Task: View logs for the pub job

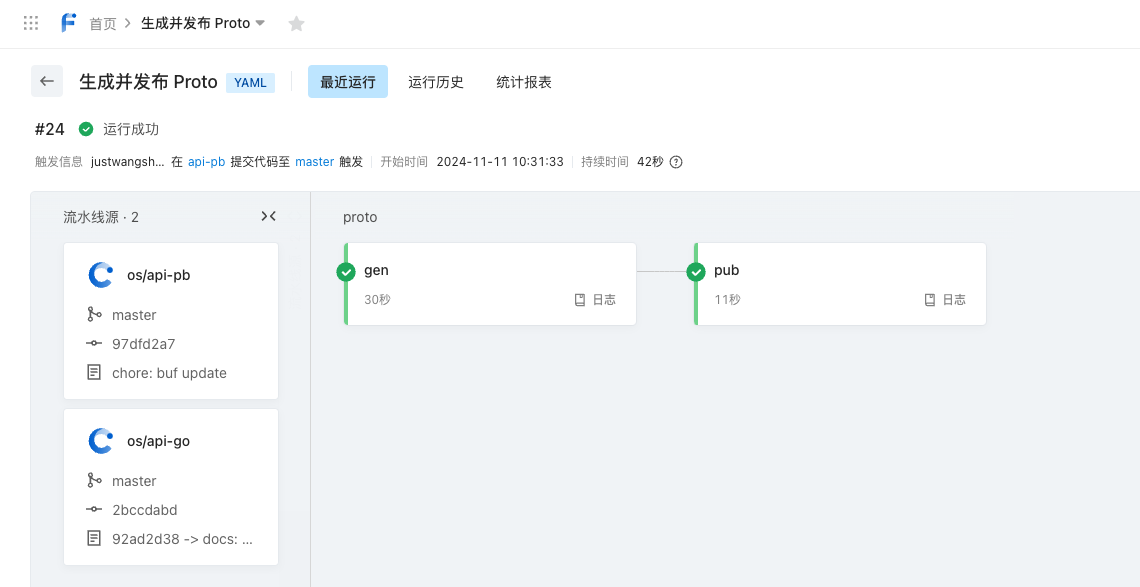Action: click(x=945, y=300)
